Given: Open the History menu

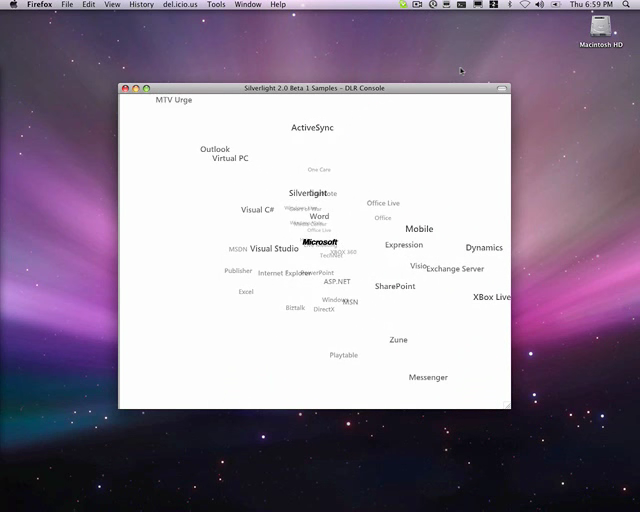Looking at the screenshot, I should click(x=142, y=4).
